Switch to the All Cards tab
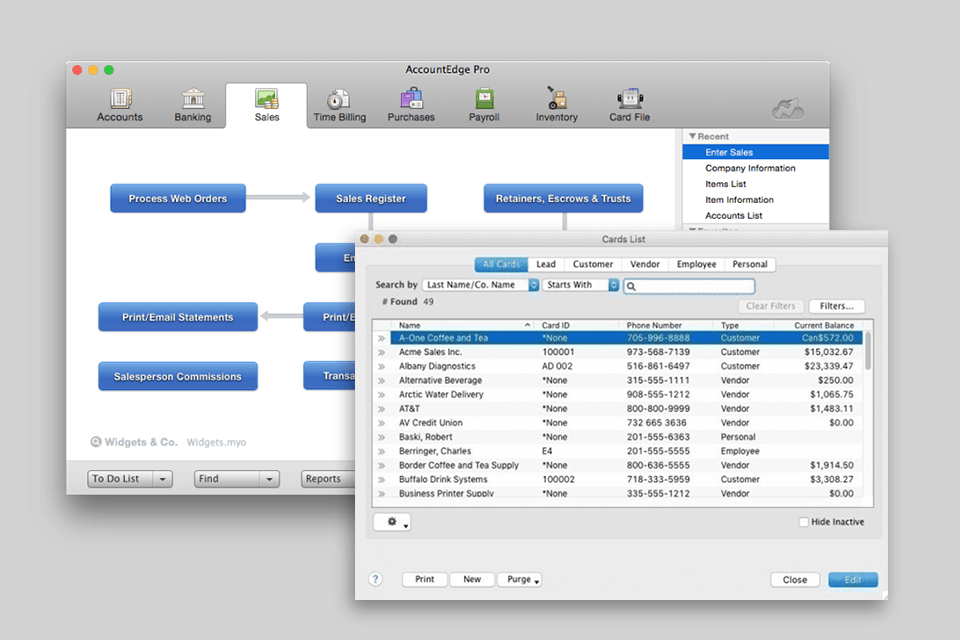960x640 pixels. (501, 264)
